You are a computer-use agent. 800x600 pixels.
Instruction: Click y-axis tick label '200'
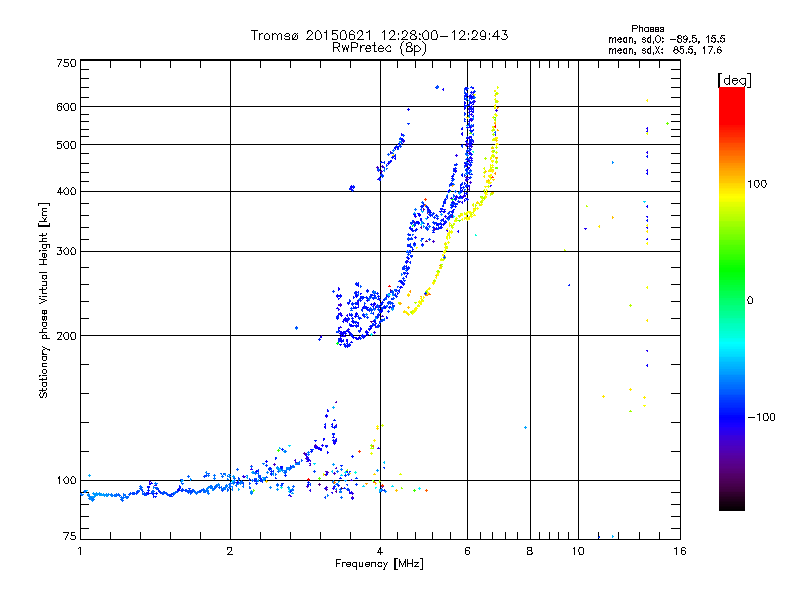(x=66, y=336)
